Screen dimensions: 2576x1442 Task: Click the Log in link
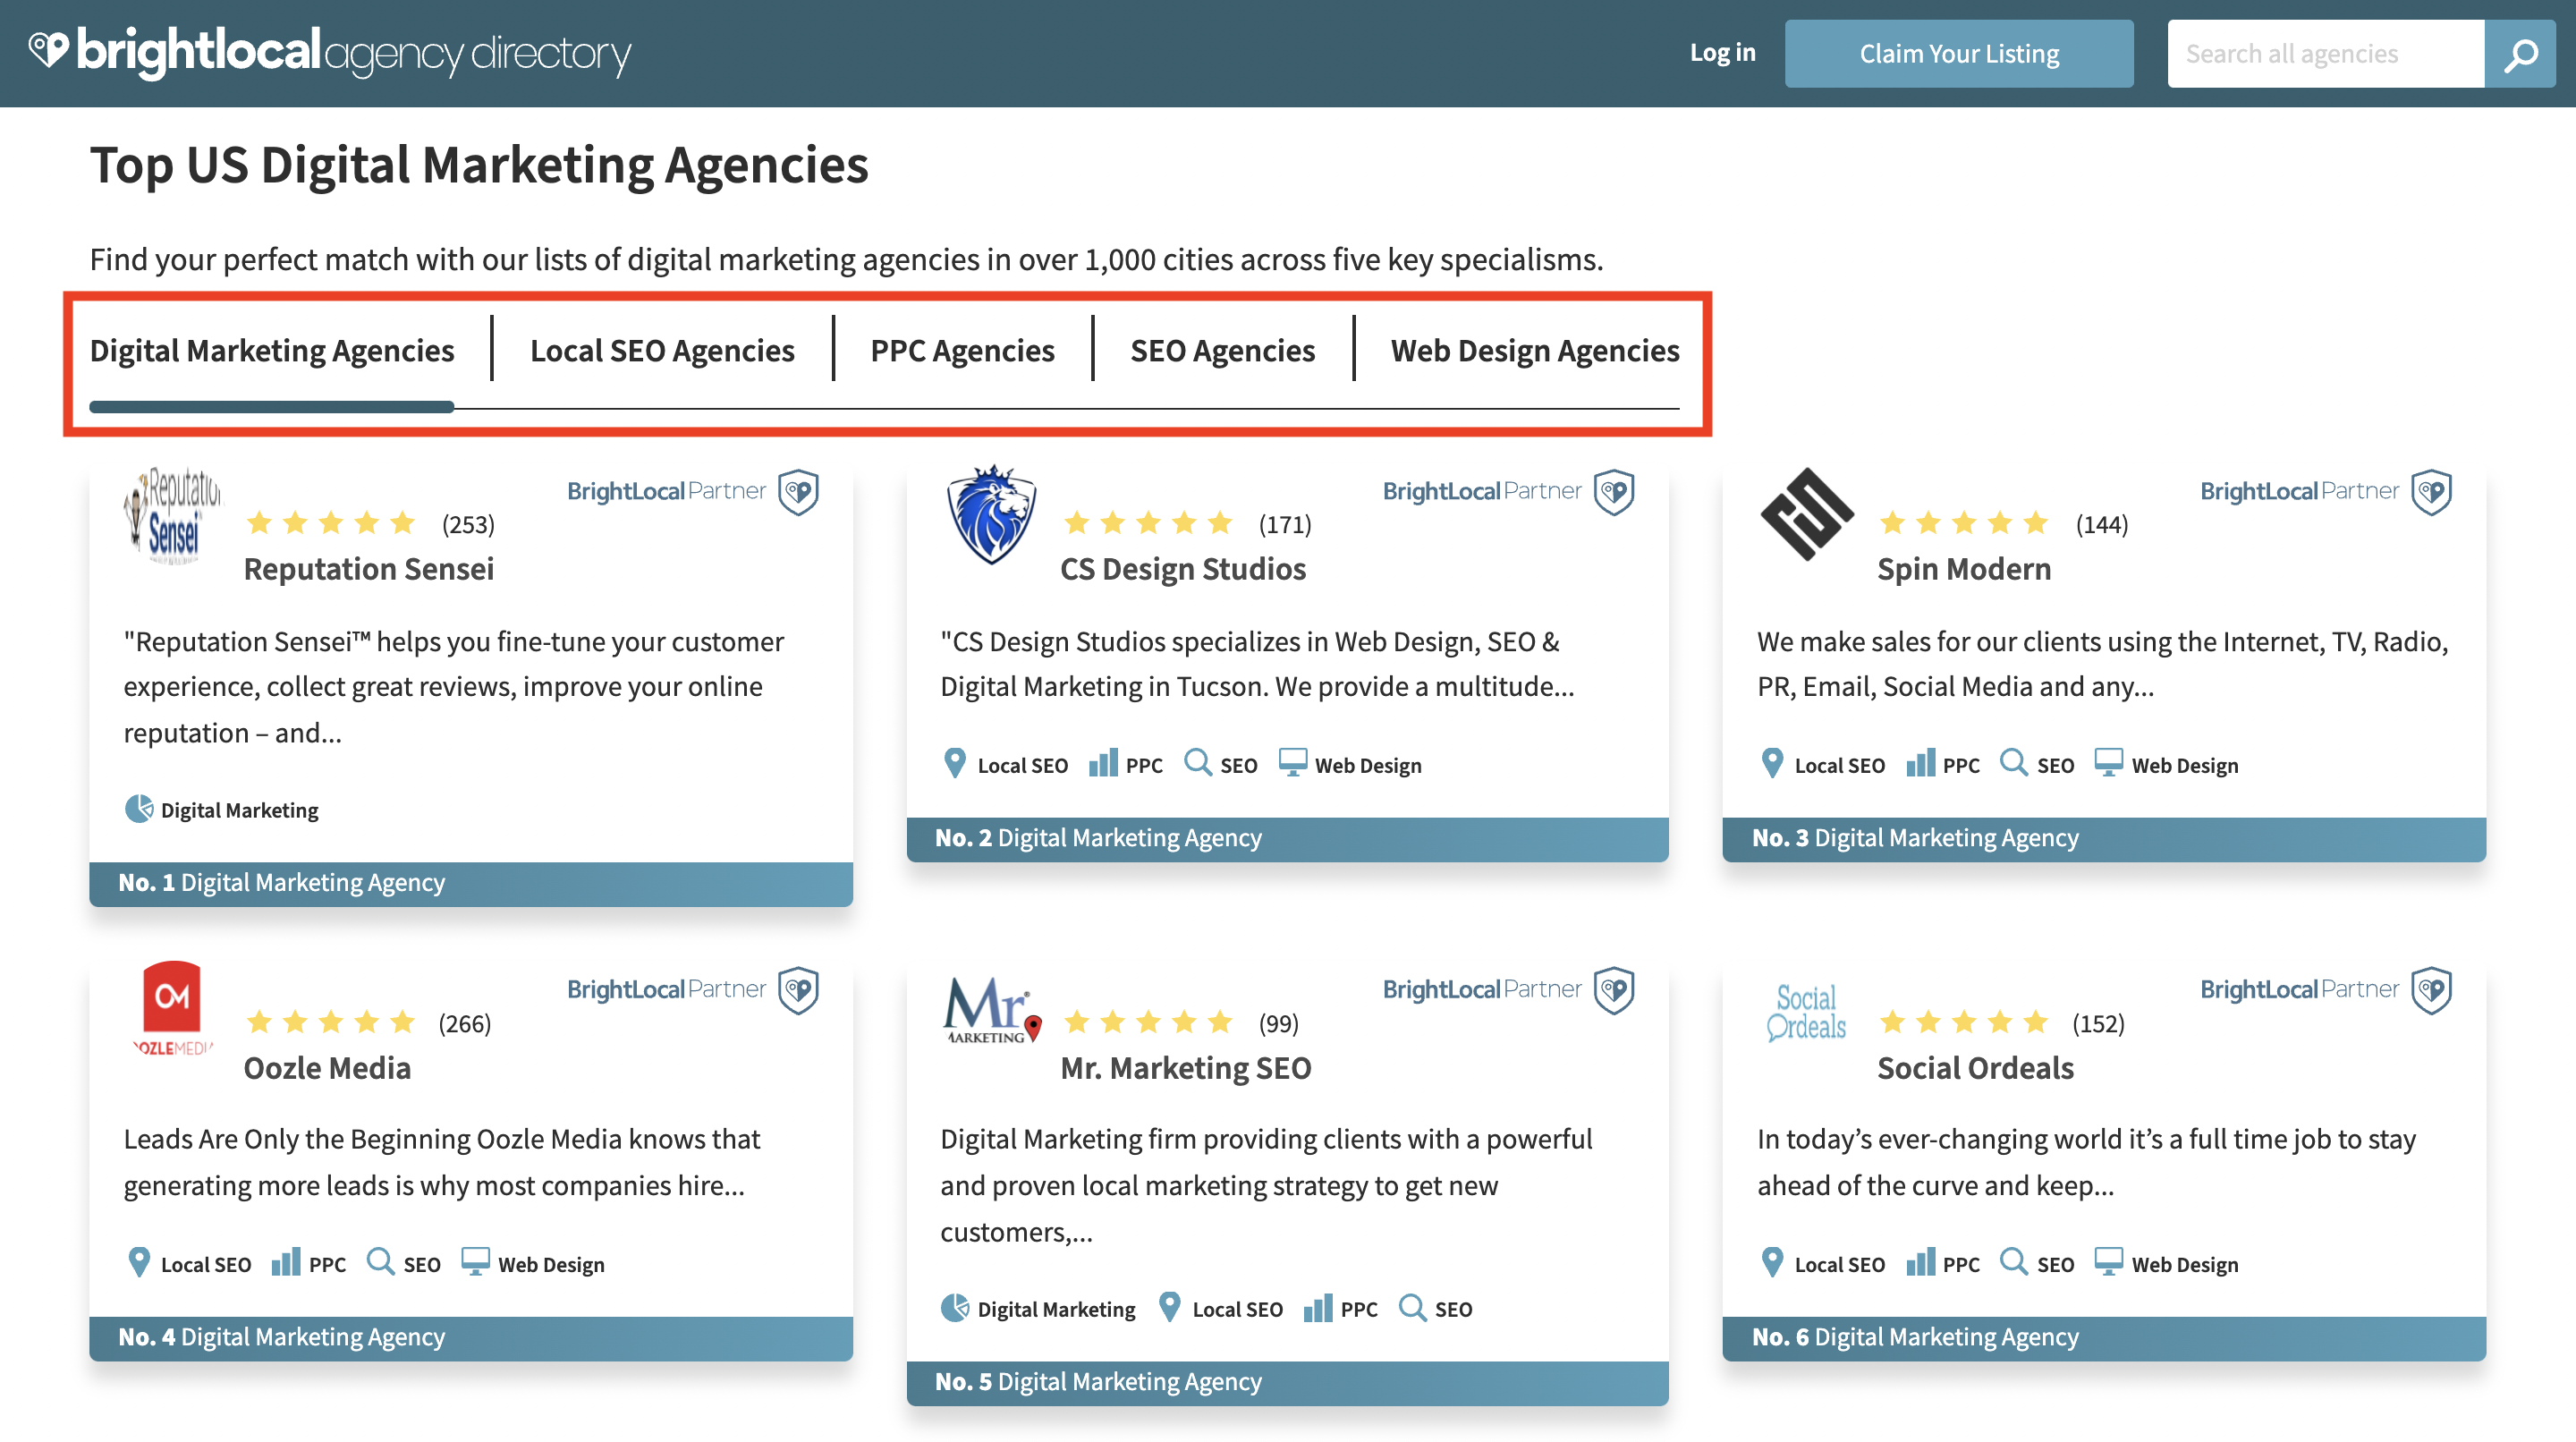pyautogui.click(x=1722, y=53)
